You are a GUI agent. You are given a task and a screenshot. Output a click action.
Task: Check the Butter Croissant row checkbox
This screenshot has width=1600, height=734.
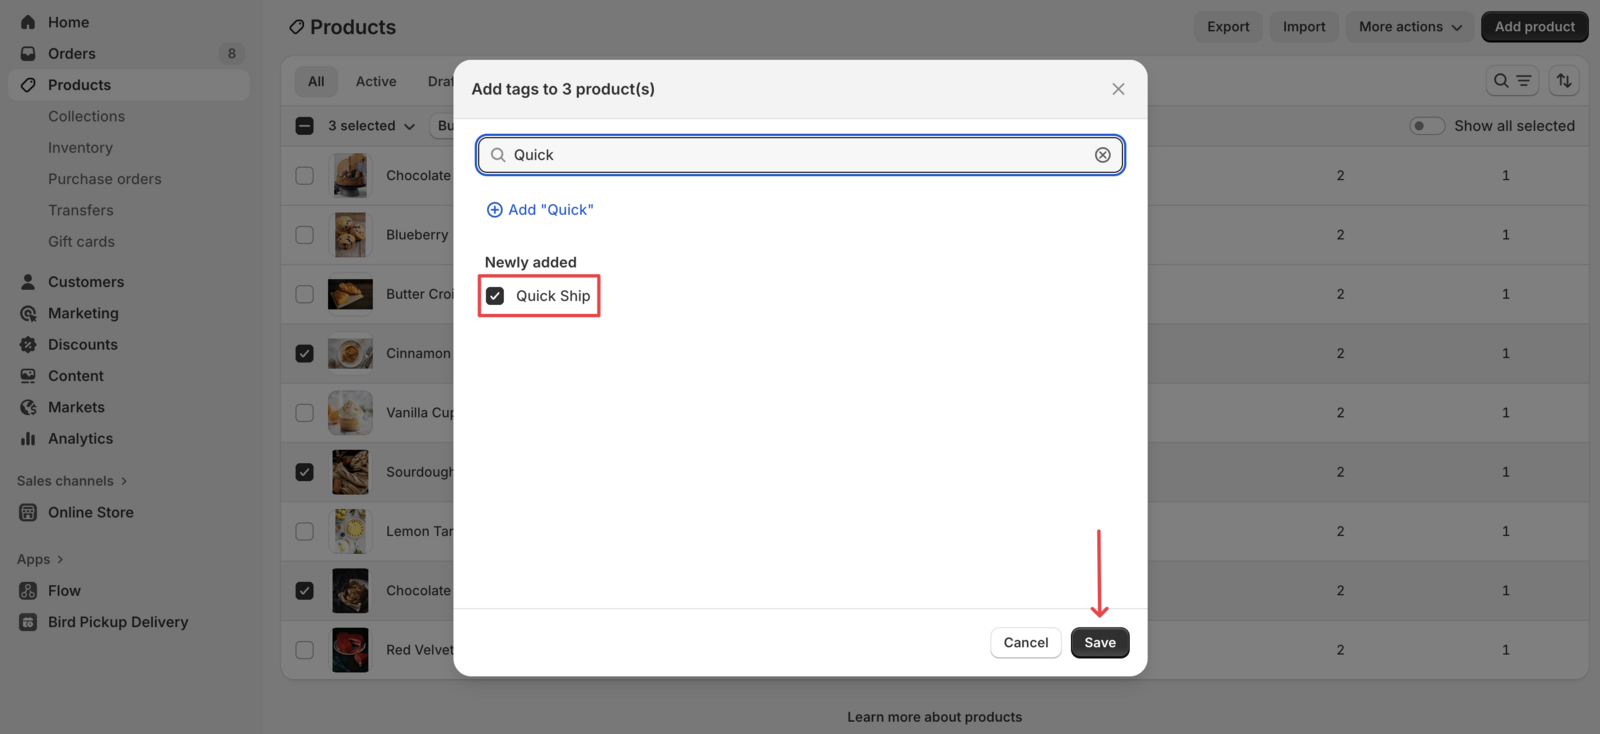click(305, 294)
